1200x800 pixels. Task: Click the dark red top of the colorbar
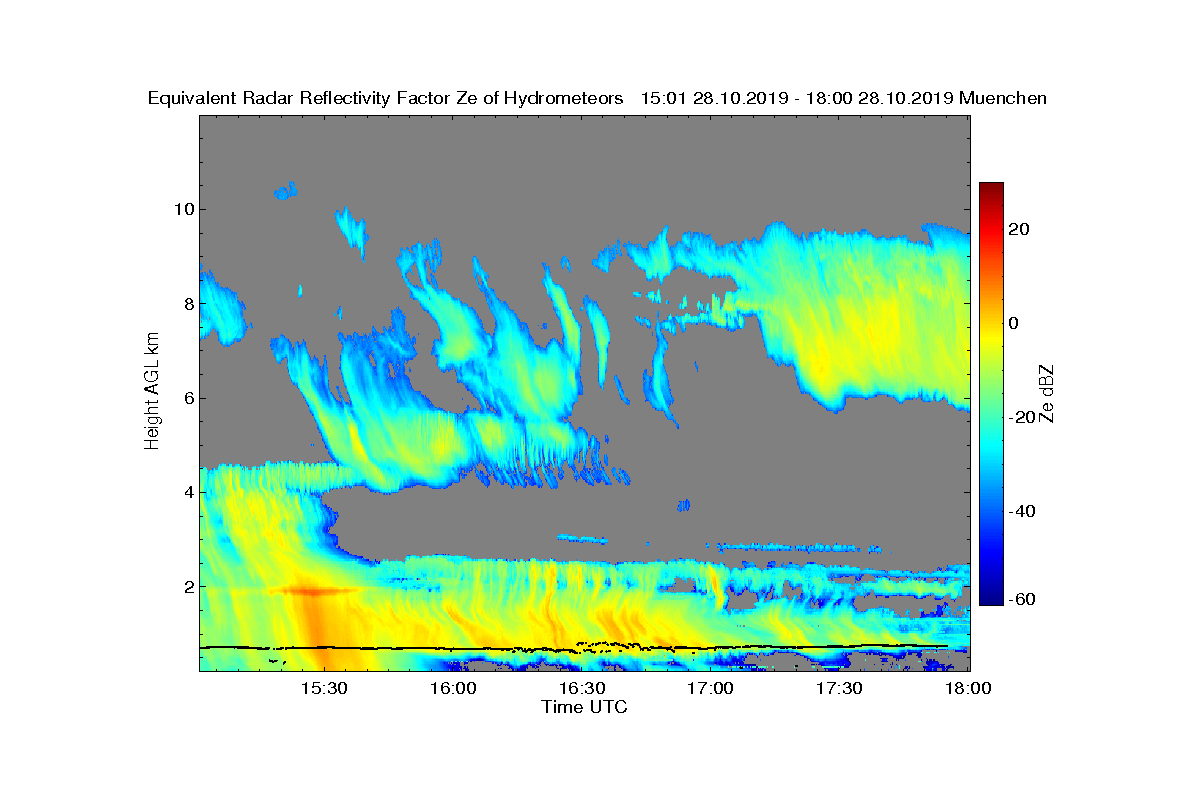point(991,189)
